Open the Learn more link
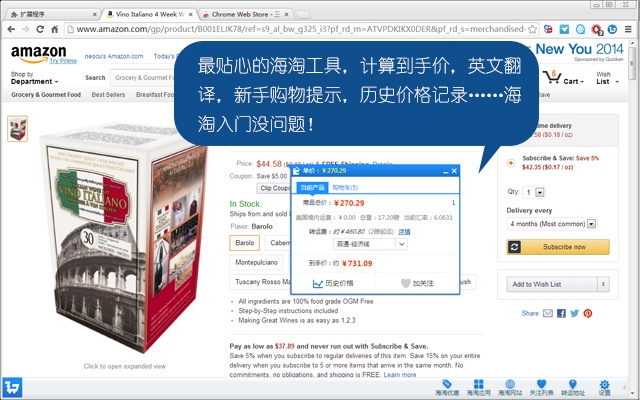 click(400, 374)
